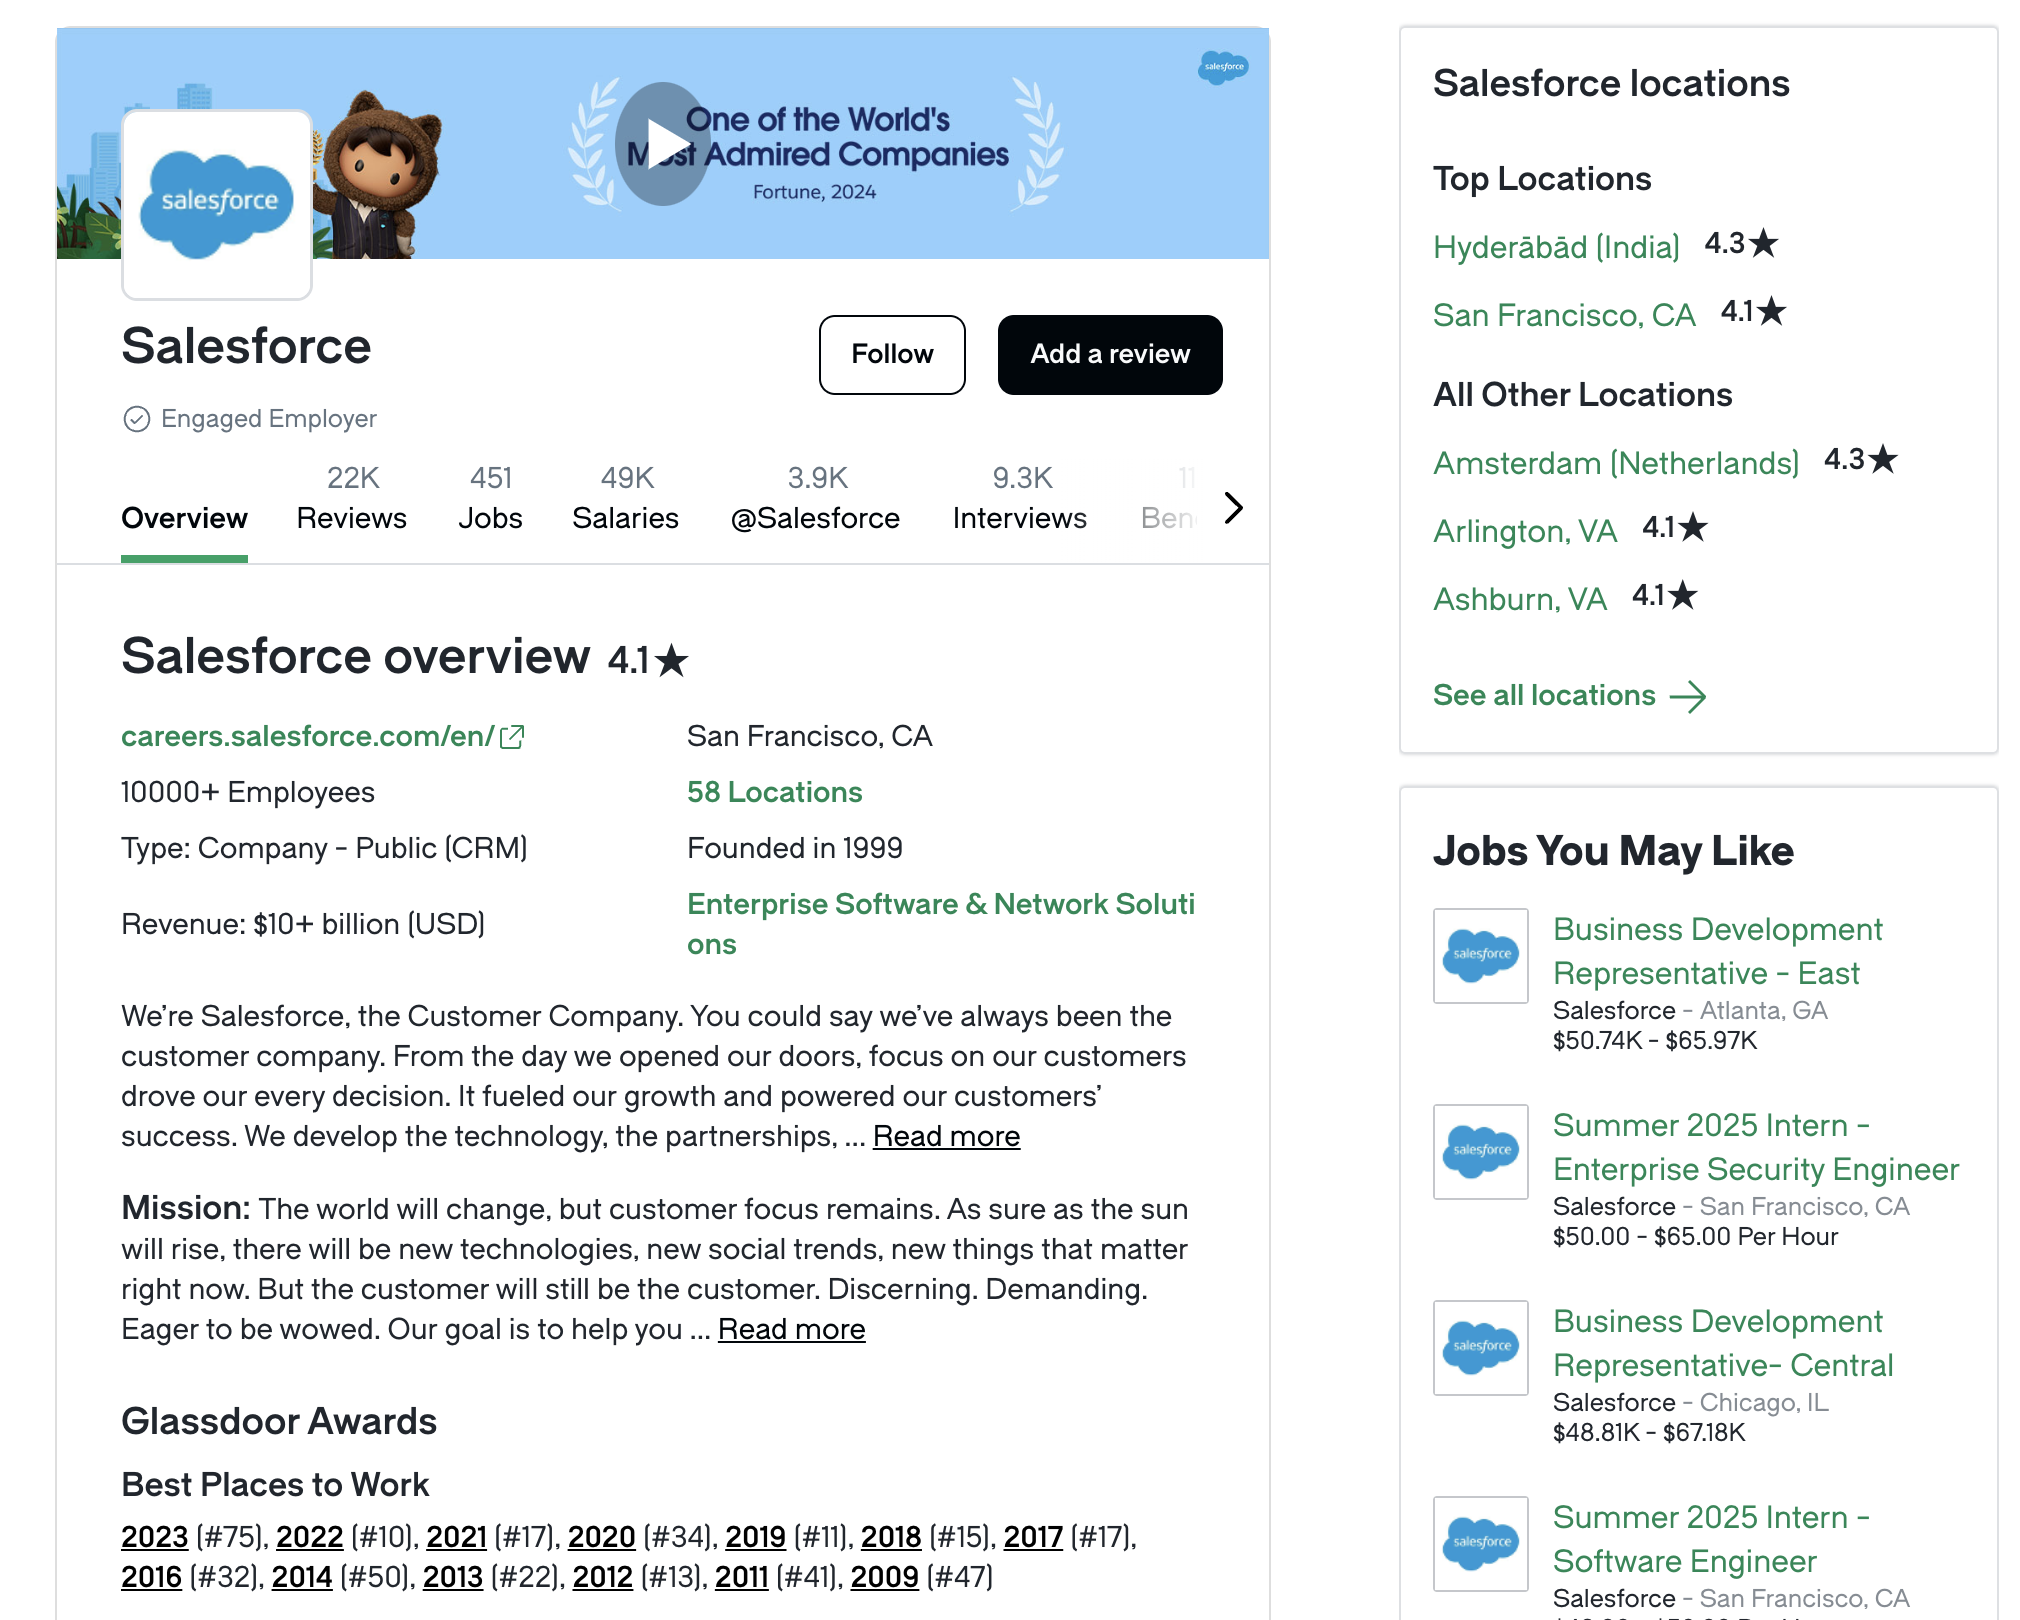Click the arrow icon next to See all locations

[1688, 696]
